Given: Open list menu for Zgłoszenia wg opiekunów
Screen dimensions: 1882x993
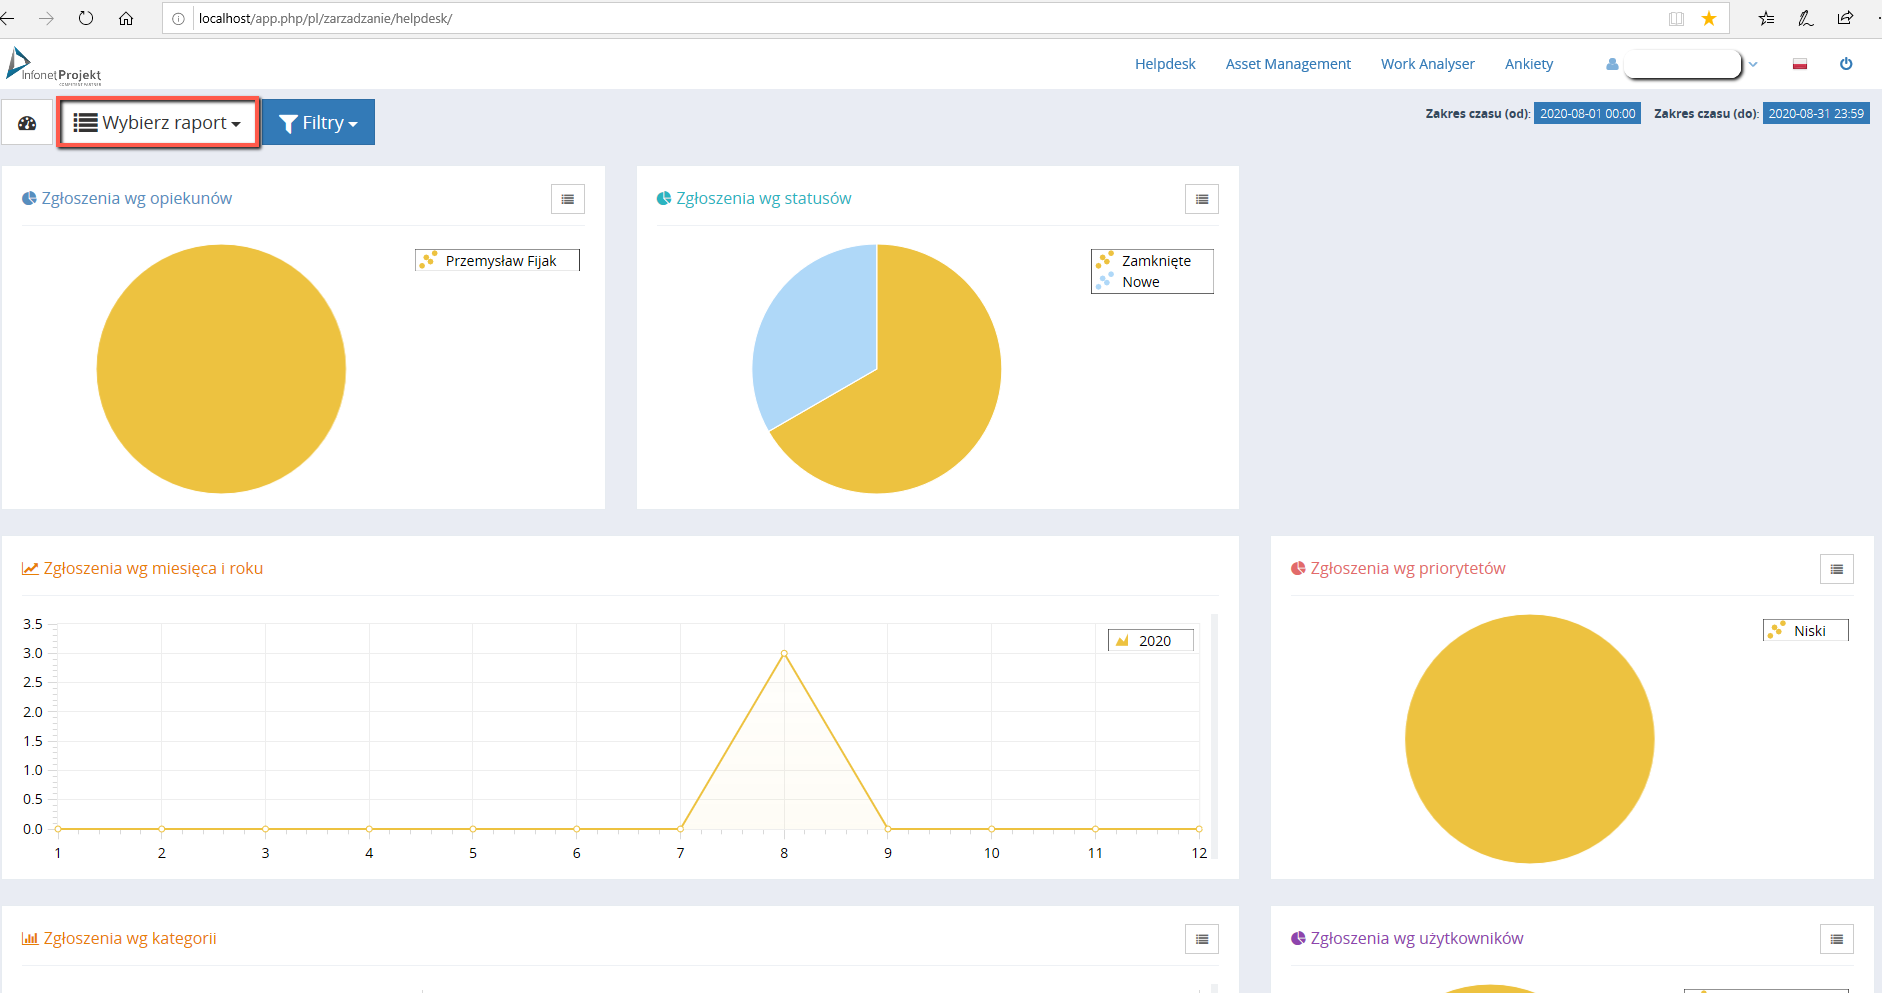Looking at the screenshot, I should click(567, 199).
